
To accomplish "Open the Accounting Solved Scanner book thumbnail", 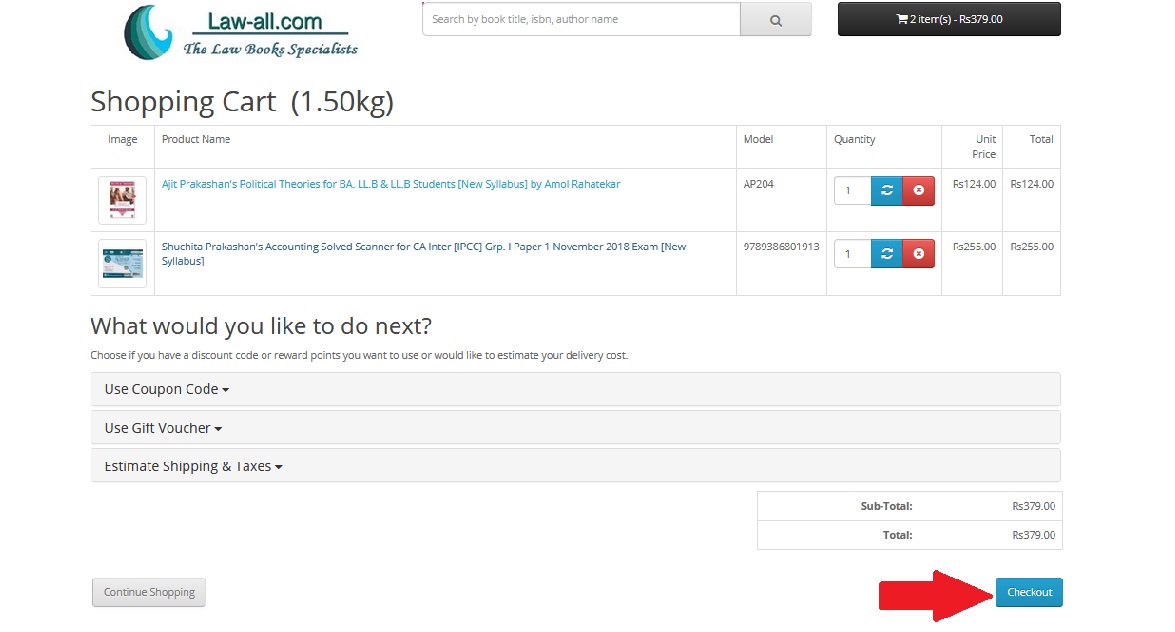I will tap(122, 263).
